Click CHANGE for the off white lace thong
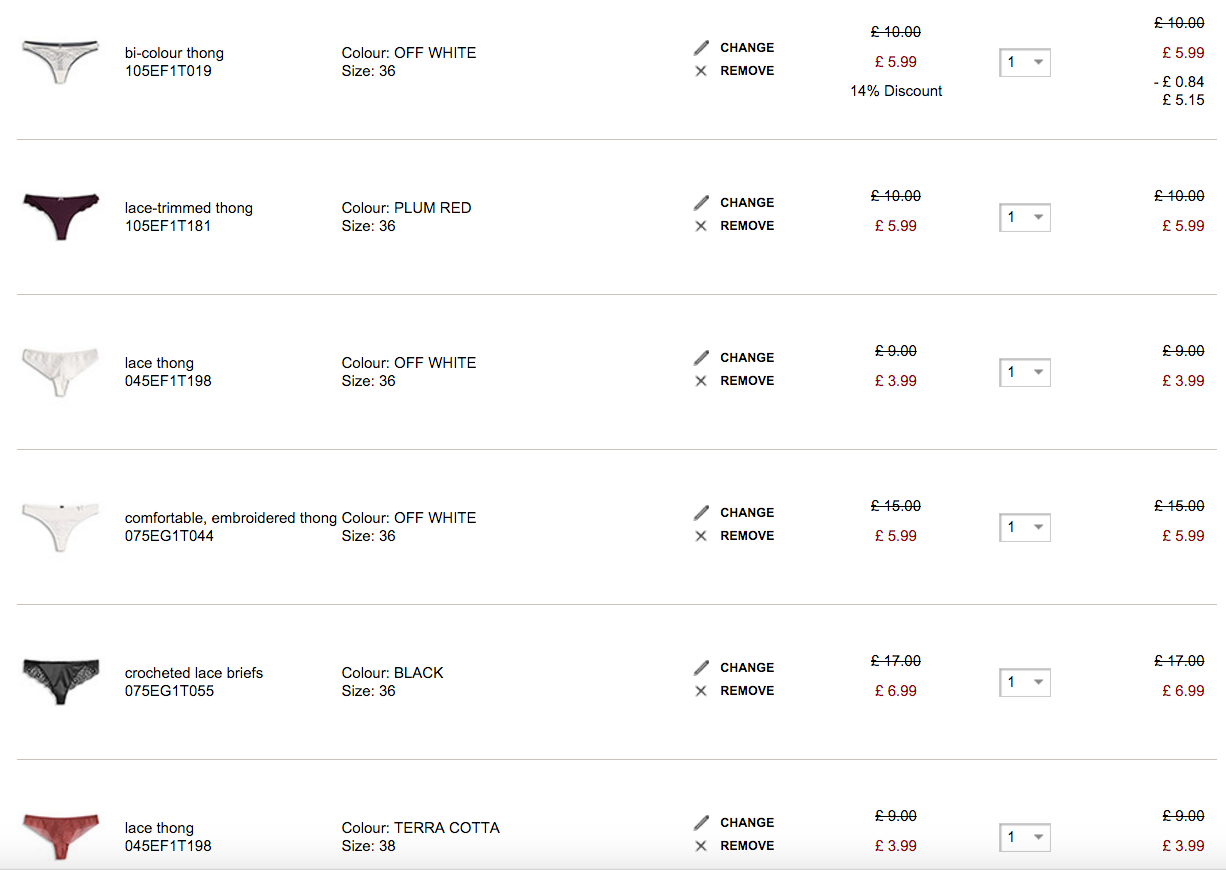 746,357
